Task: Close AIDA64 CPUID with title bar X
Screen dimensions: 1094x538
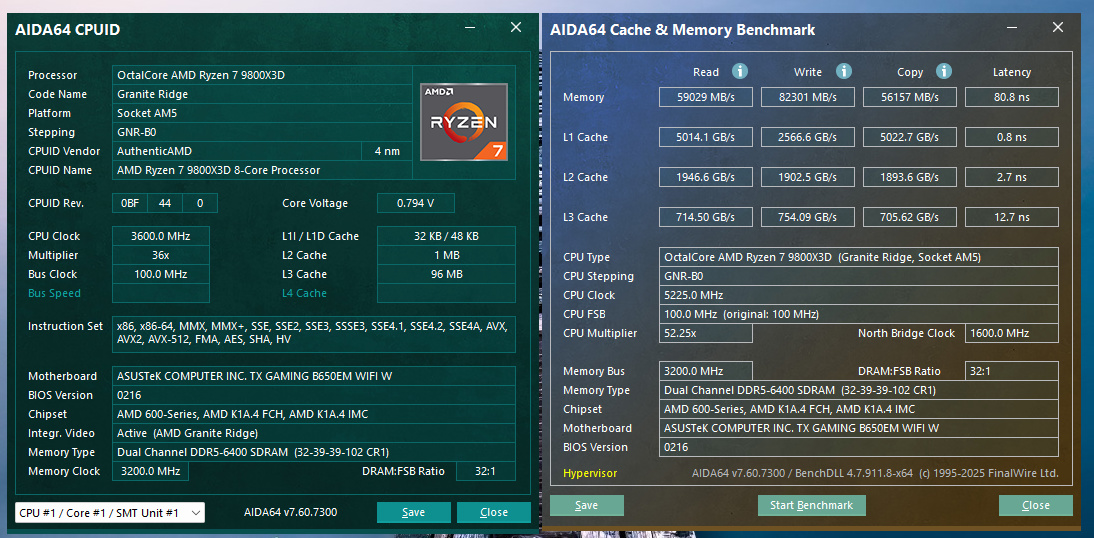Action: point(516,27)
